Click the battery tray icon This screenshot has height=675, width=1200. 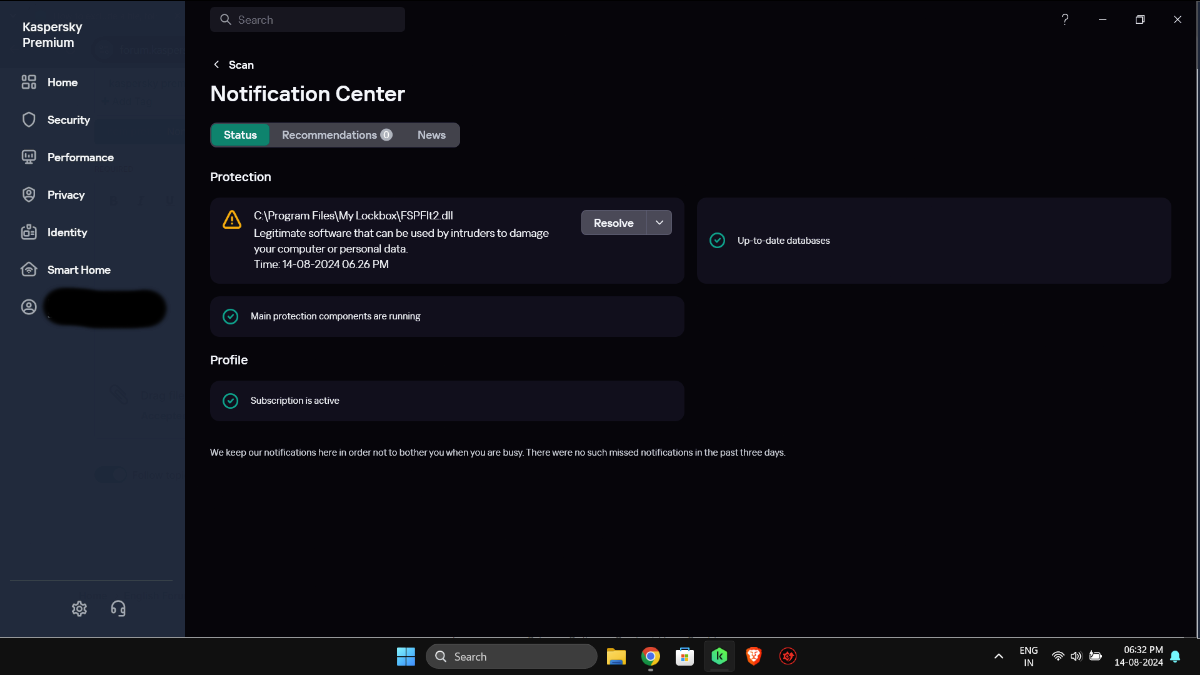coord(1096,657)
